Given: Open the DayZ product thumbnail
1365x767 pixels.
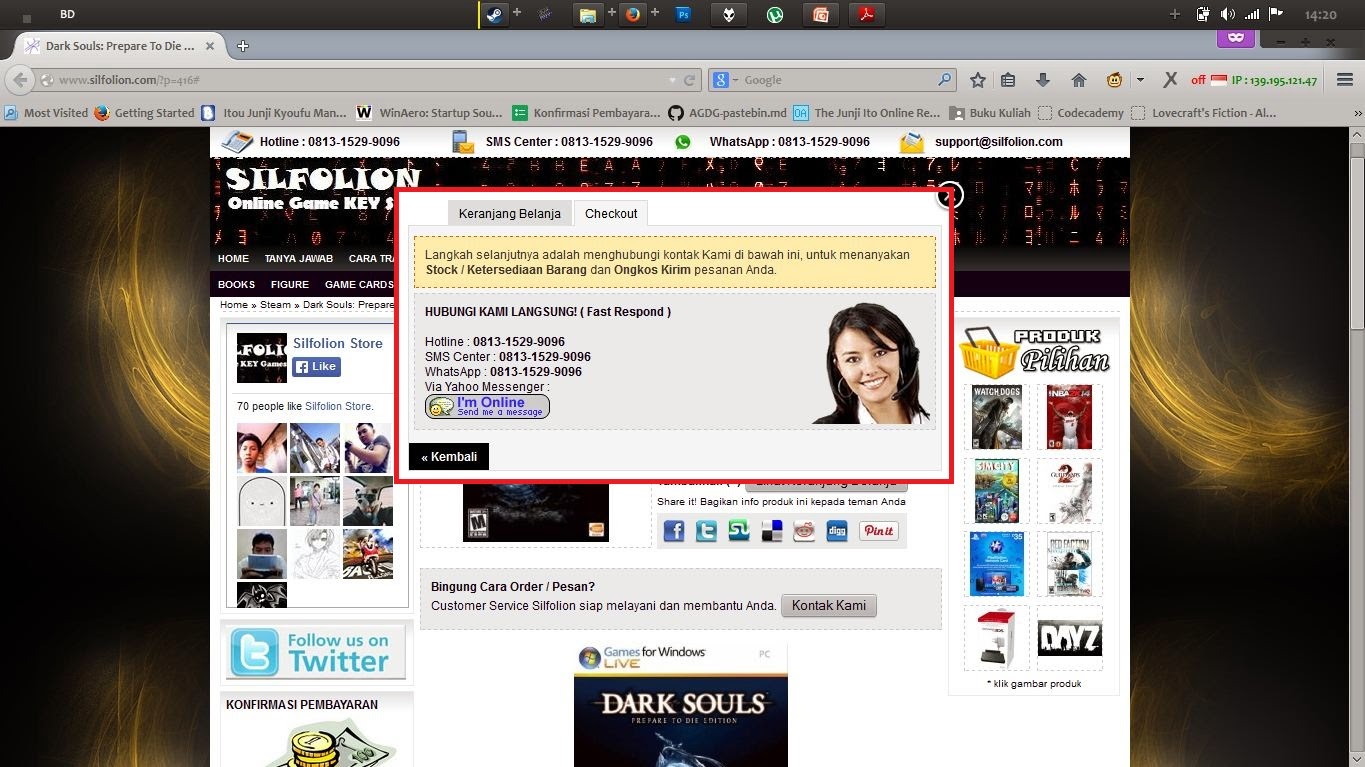Looking at the screenshot, I should [1069, 638].
